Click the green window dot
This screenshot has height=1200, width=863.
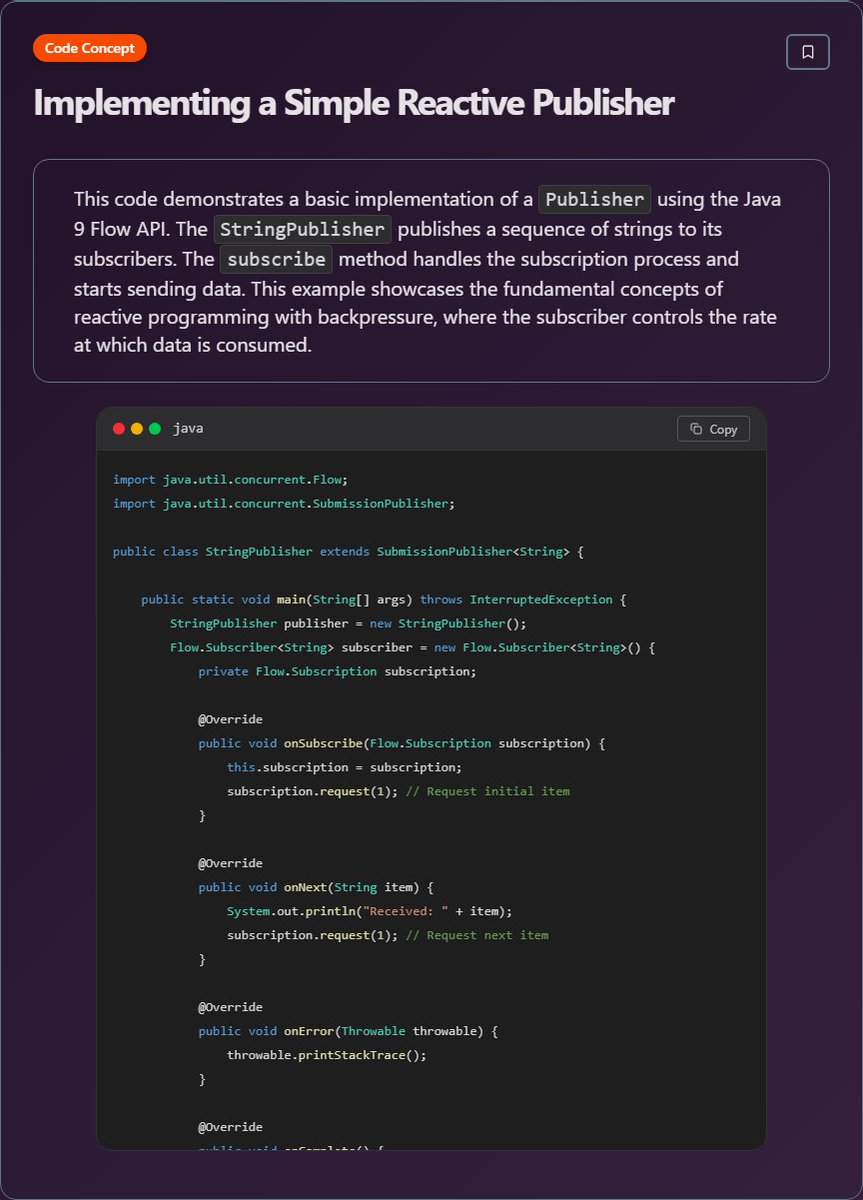[155, 429]
